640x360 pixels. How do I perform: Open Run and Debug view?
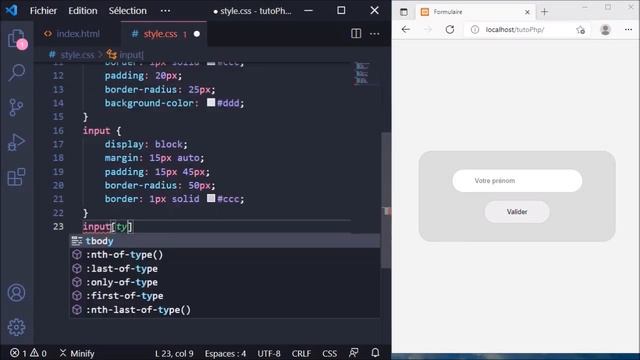pos(16,142)
